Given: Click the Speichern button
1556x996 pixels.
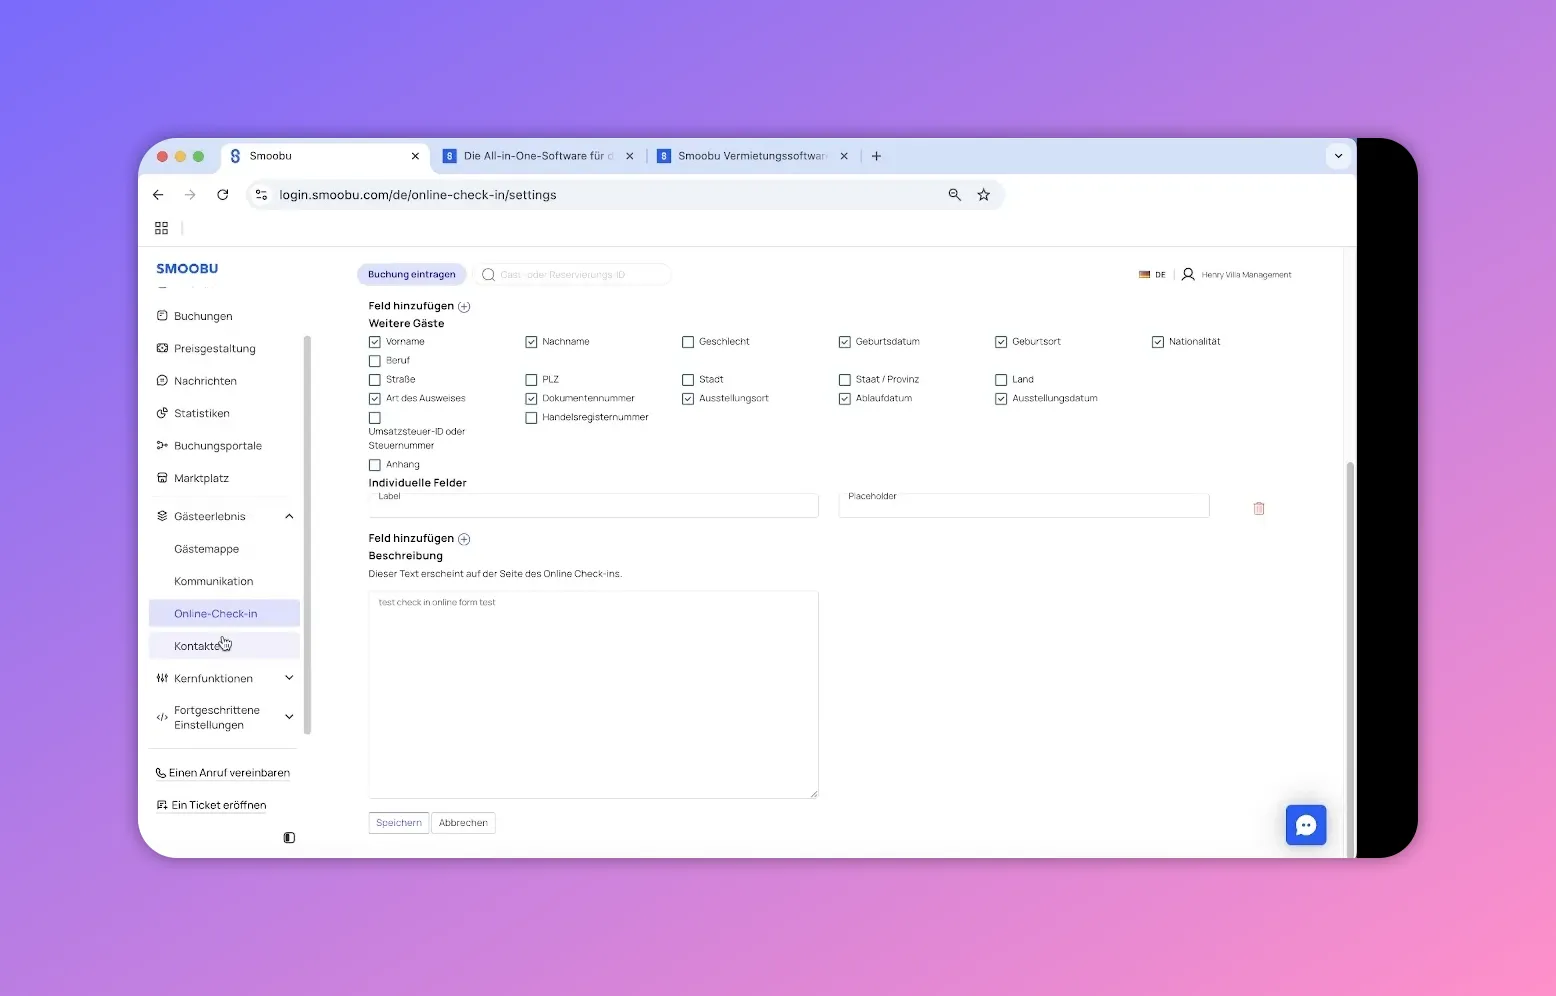Looking at the screenshot, I should tap(398, 822).
